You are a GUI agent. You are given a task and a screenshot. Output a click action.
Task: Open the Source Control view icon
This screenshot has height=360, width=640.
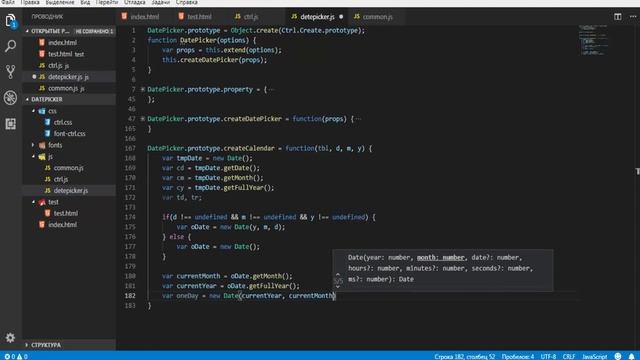11,72
